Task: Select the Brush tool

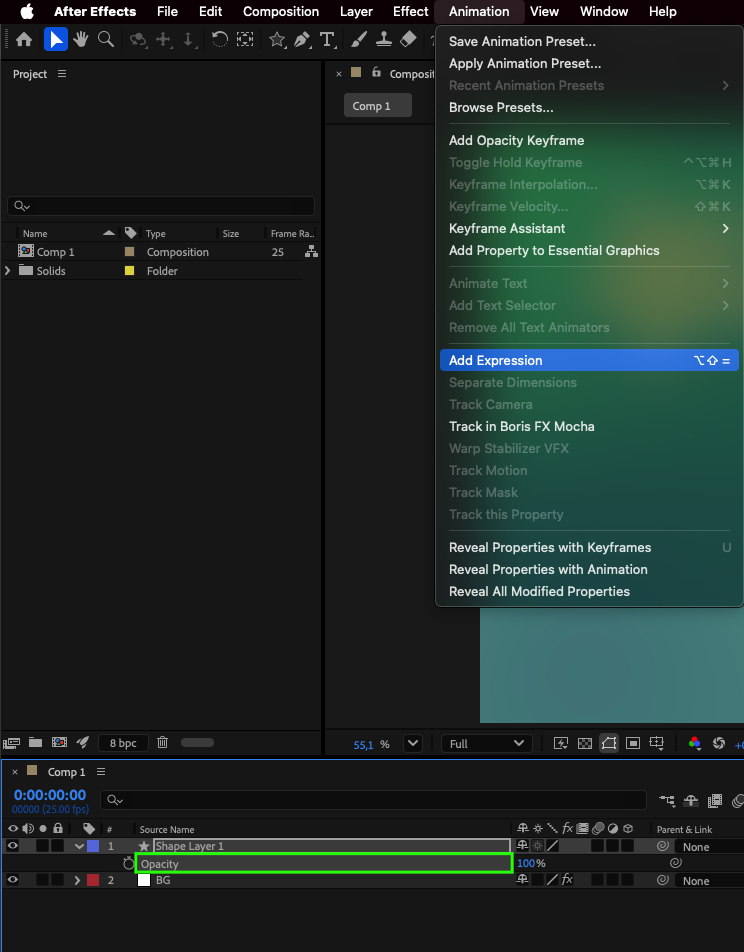Action: tap(359, 40)
